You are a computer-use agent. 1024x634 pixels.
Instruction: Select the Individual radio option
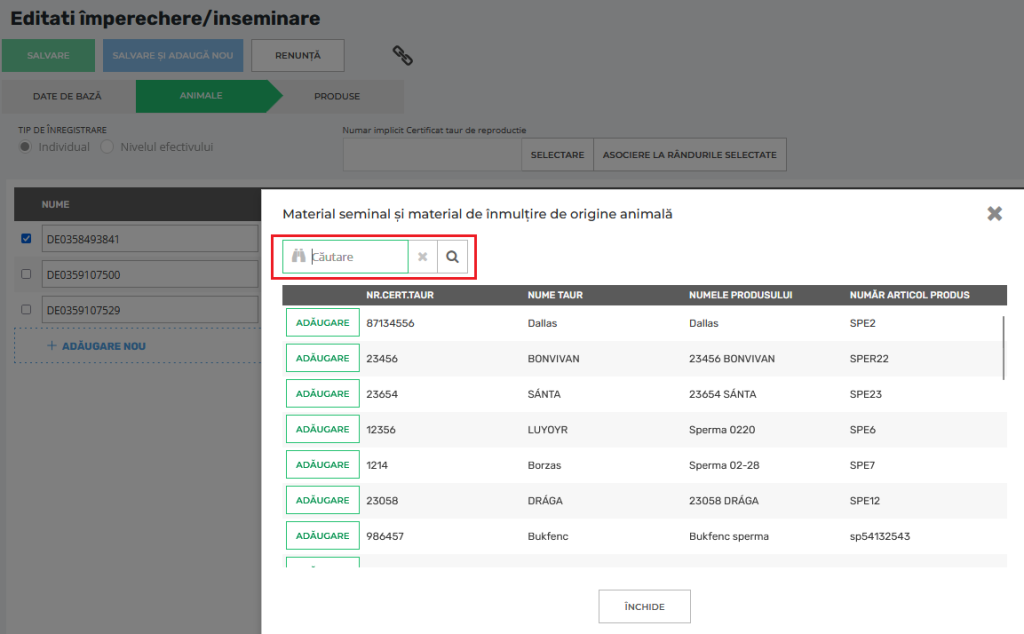26,147
